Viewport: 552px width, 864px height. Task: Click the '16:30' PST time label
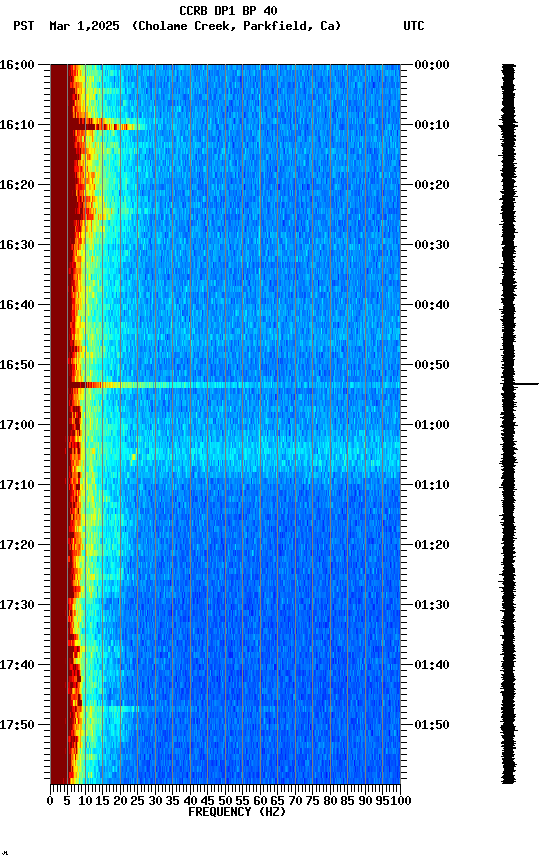[x=17, y=245]
